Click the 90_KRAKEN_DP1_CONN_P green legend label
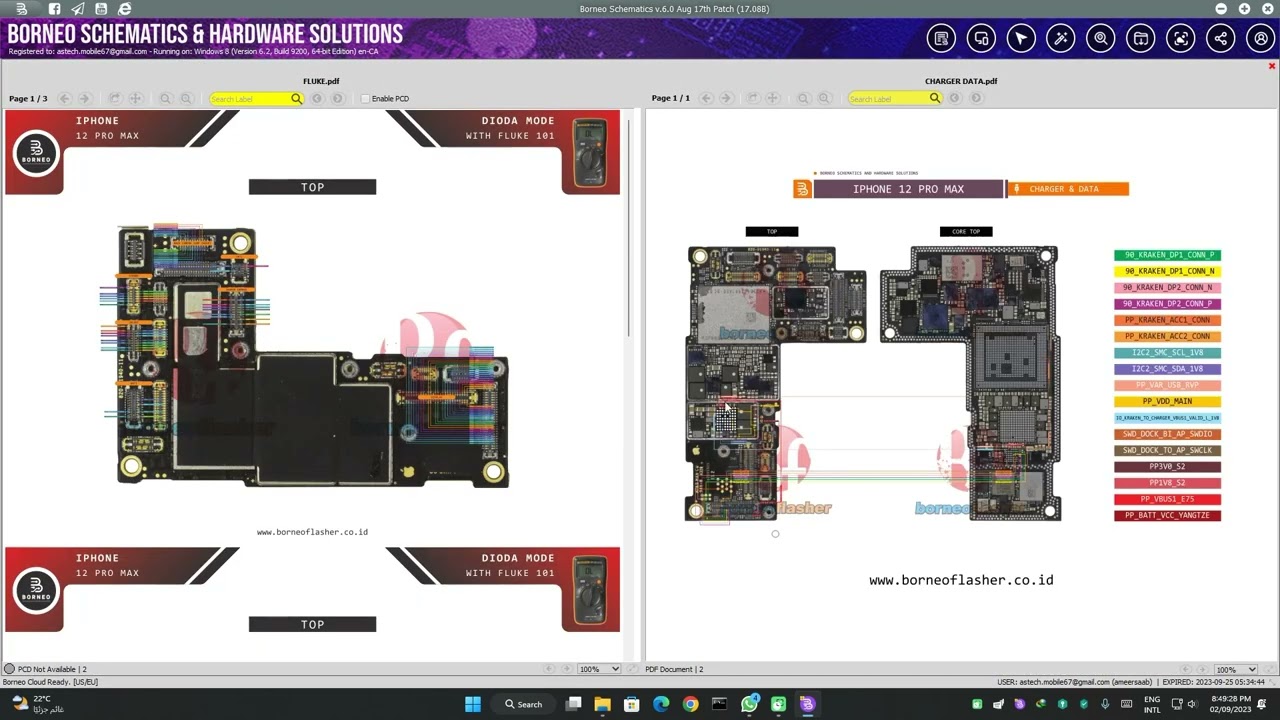 [1167, 255]
